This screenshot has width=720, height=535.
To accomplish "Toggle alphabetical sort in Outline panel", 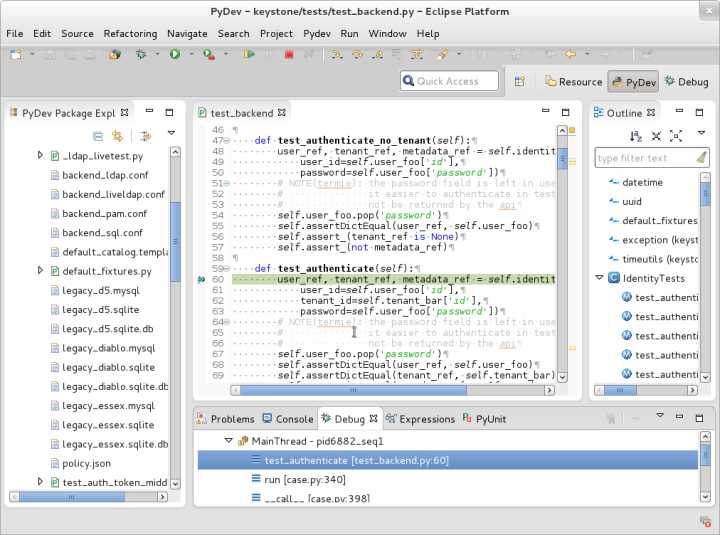I will (636, 135).
